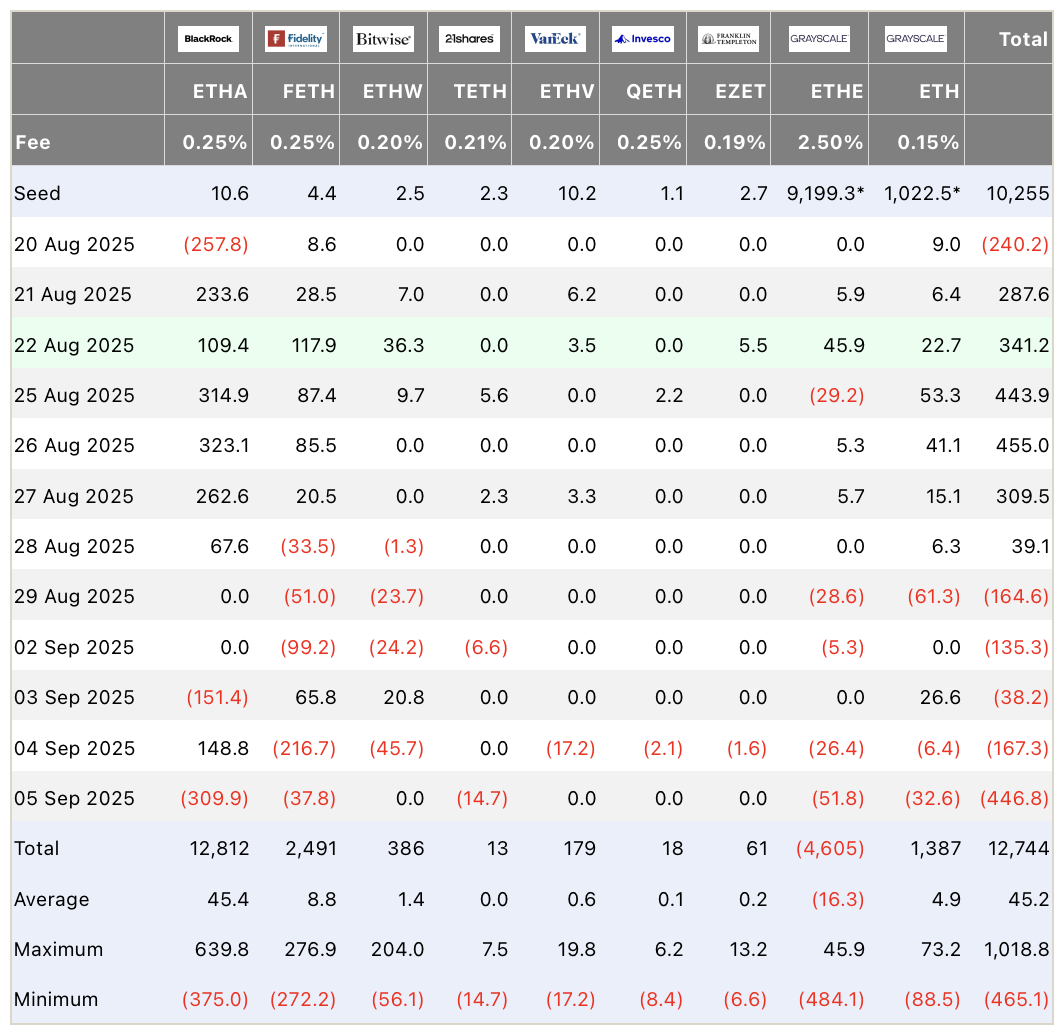This screenshot has height=1034, width=1062.
Task: Click the Invesco logo
Action: pos(642,39)
